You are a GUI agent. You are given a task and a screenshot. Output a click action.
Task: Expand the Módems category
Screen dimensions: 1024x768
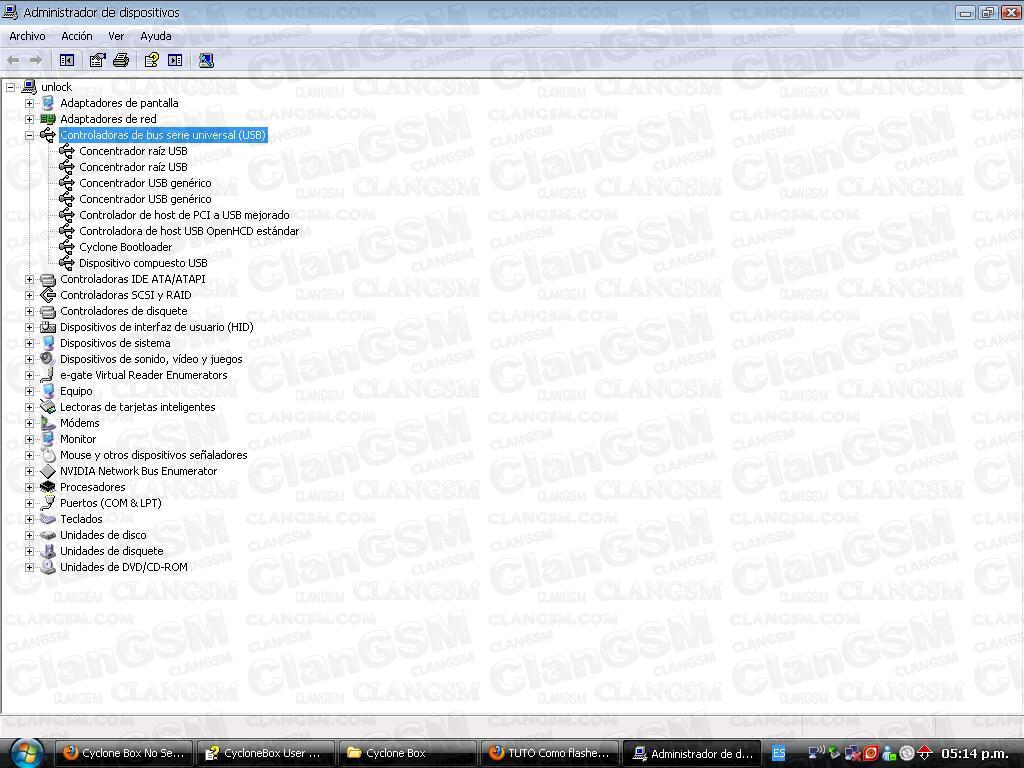coord(29,423)
